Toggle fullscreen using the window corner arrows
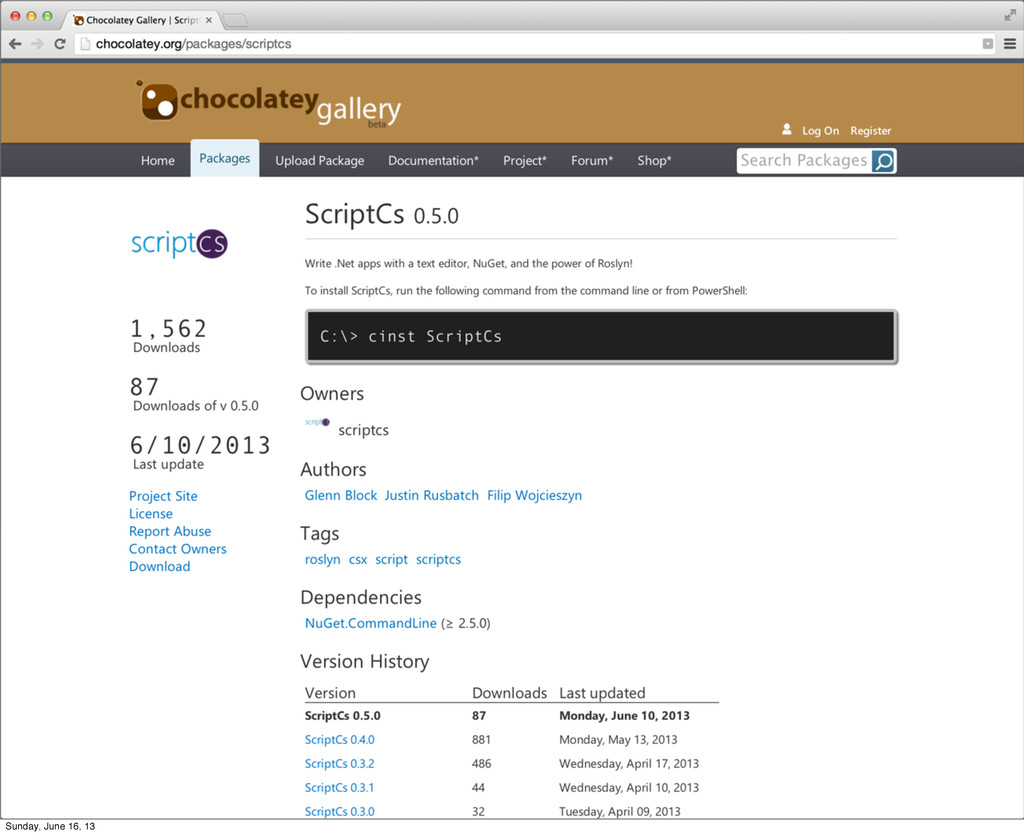Image resolution: width=1024 pixels, height=835 pixels. click(x=1010, y=15)
